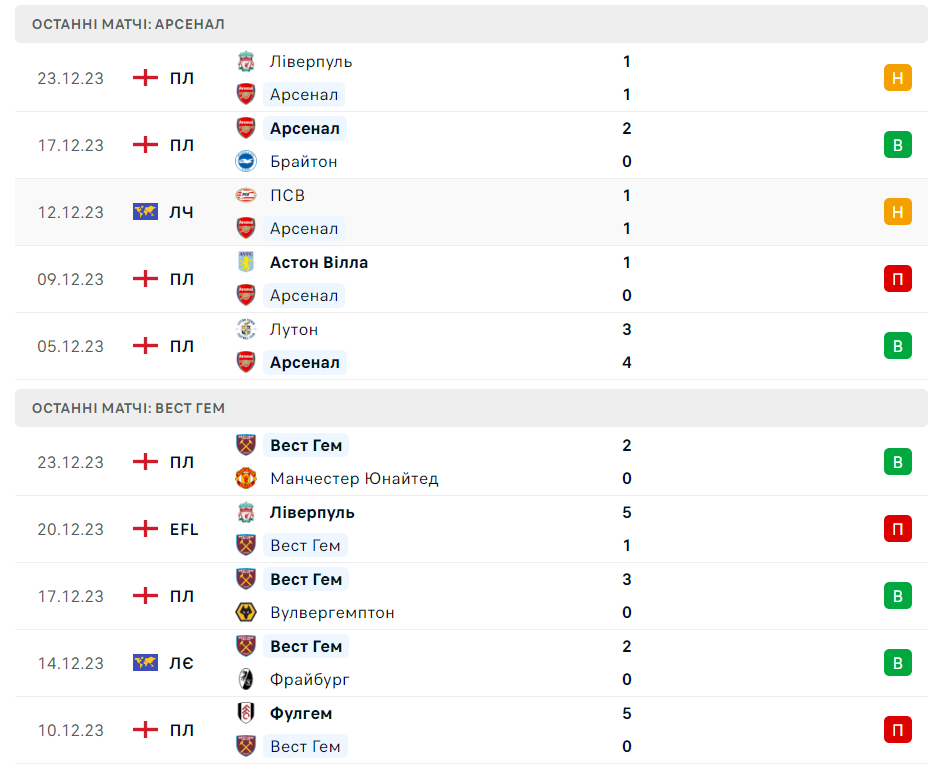944x764 pixels.
Task: Open the Вулвергемптон team link
Action: point(332,612)
